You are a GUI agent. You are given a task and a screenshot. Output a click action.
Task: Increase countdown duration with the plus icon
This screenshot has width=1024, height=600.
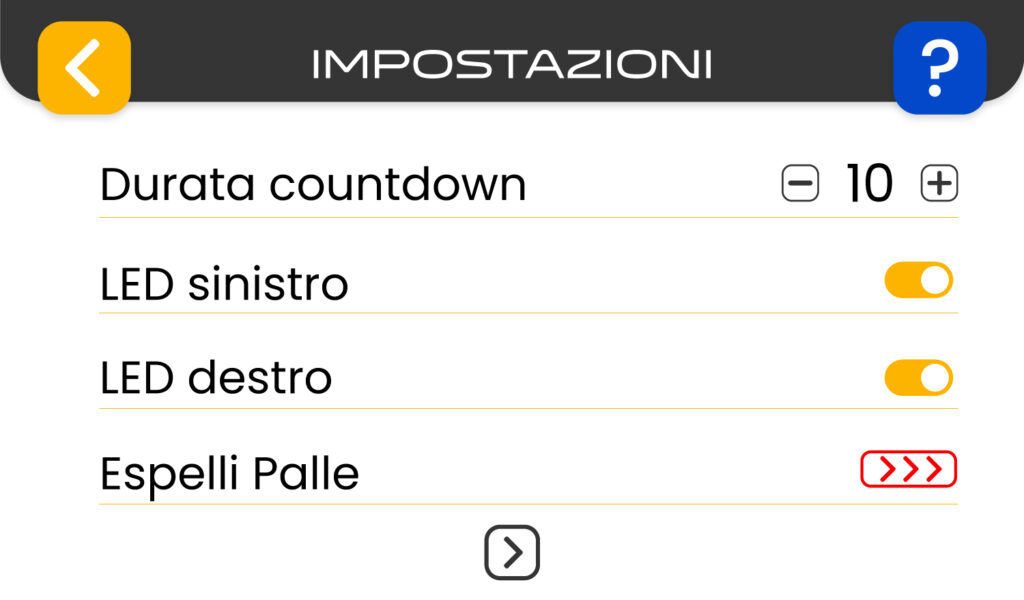tap(939, 184)
